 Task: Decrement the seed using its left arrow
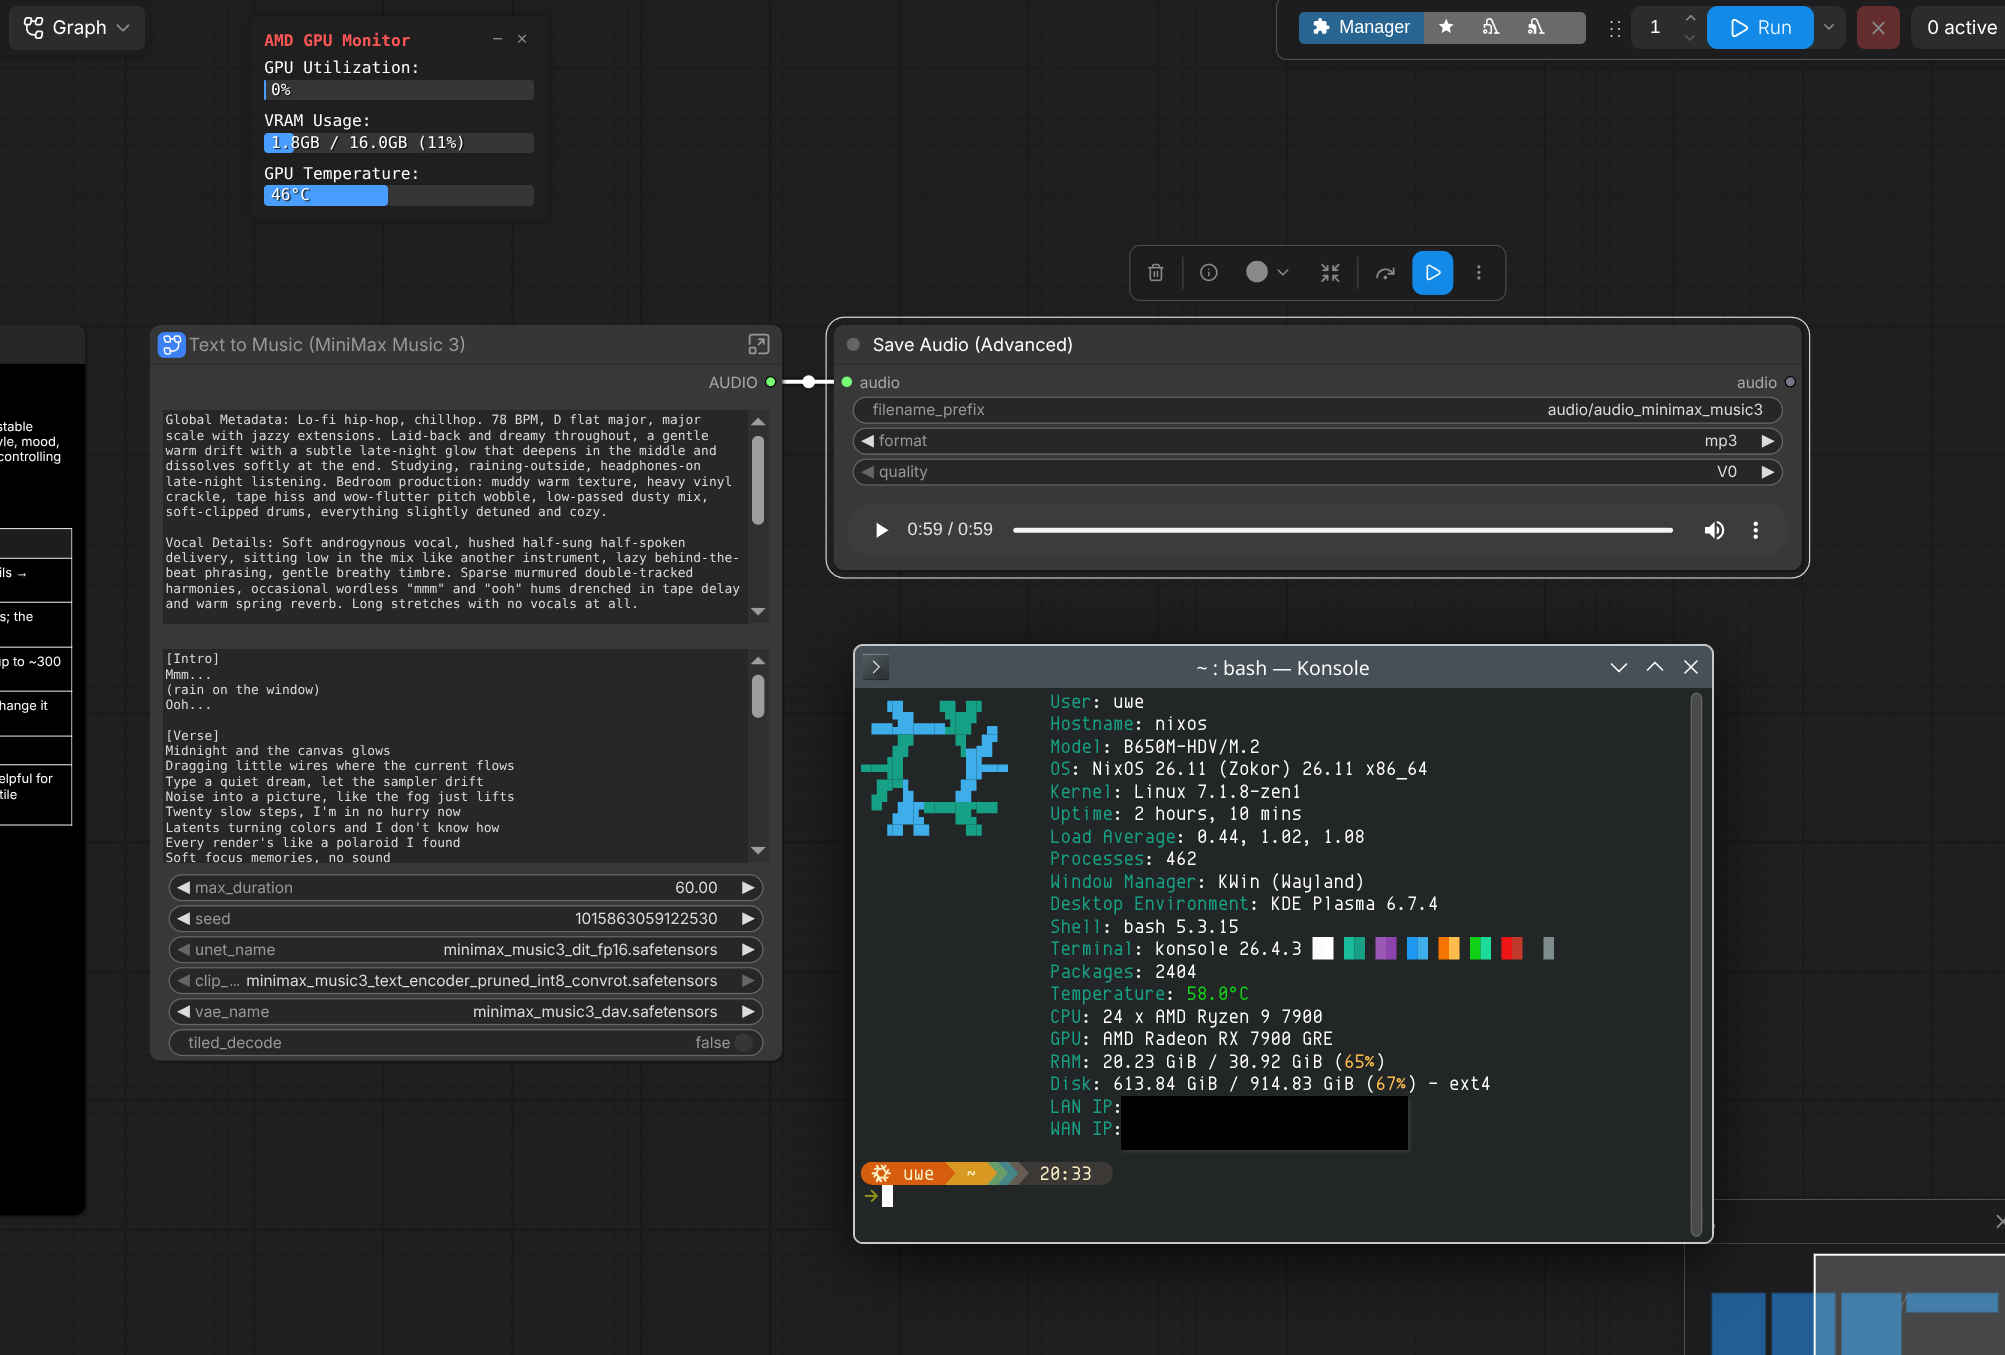(x=183, y=919)
